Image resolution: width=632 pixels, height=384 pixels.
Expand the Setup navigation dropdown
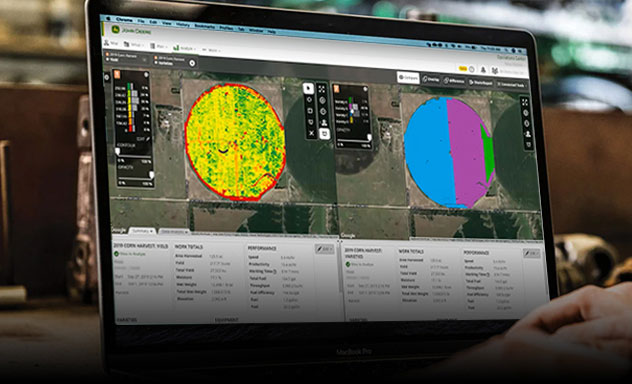[x=133, y=44]
